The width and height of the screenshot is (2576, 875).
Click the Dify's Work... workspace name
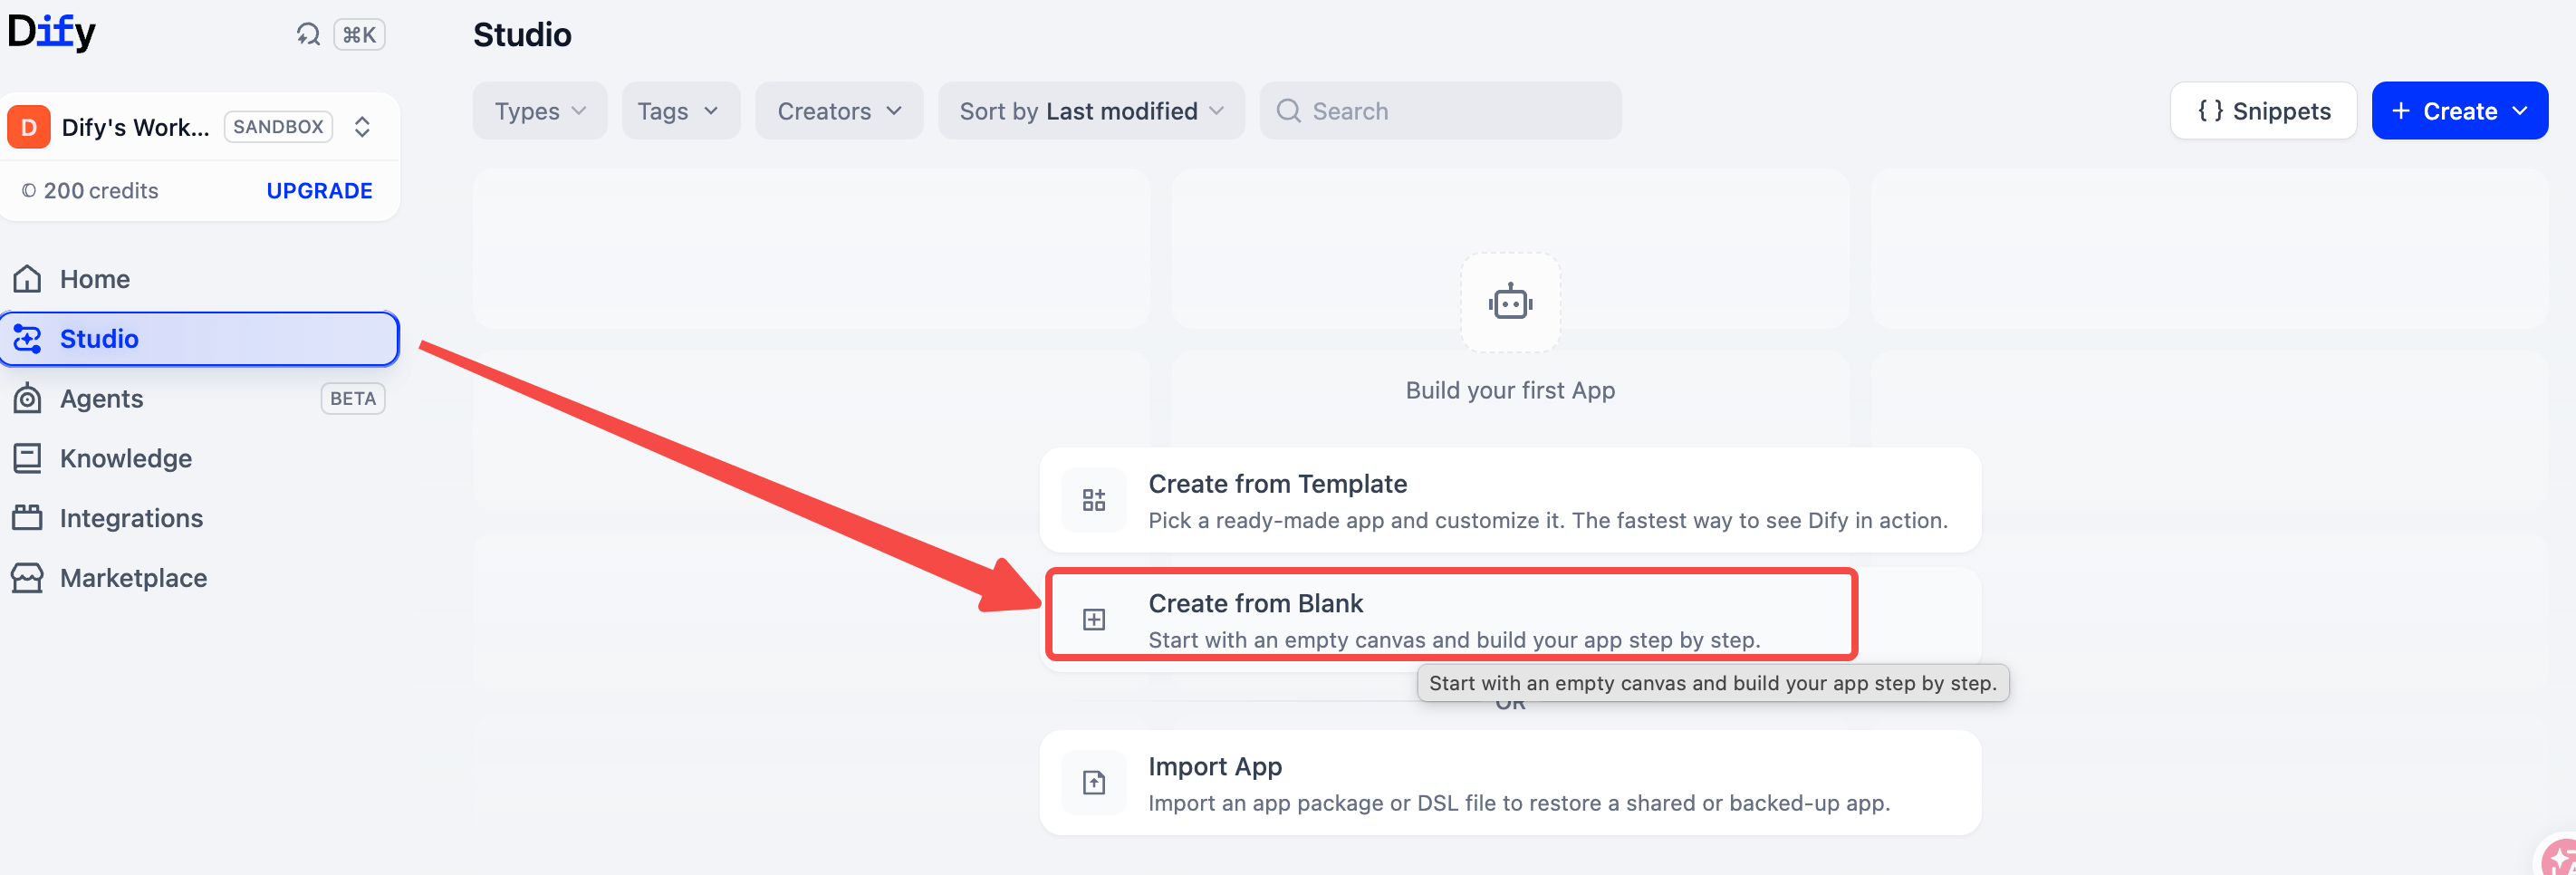pyautogui.click(x=135, y=127)
